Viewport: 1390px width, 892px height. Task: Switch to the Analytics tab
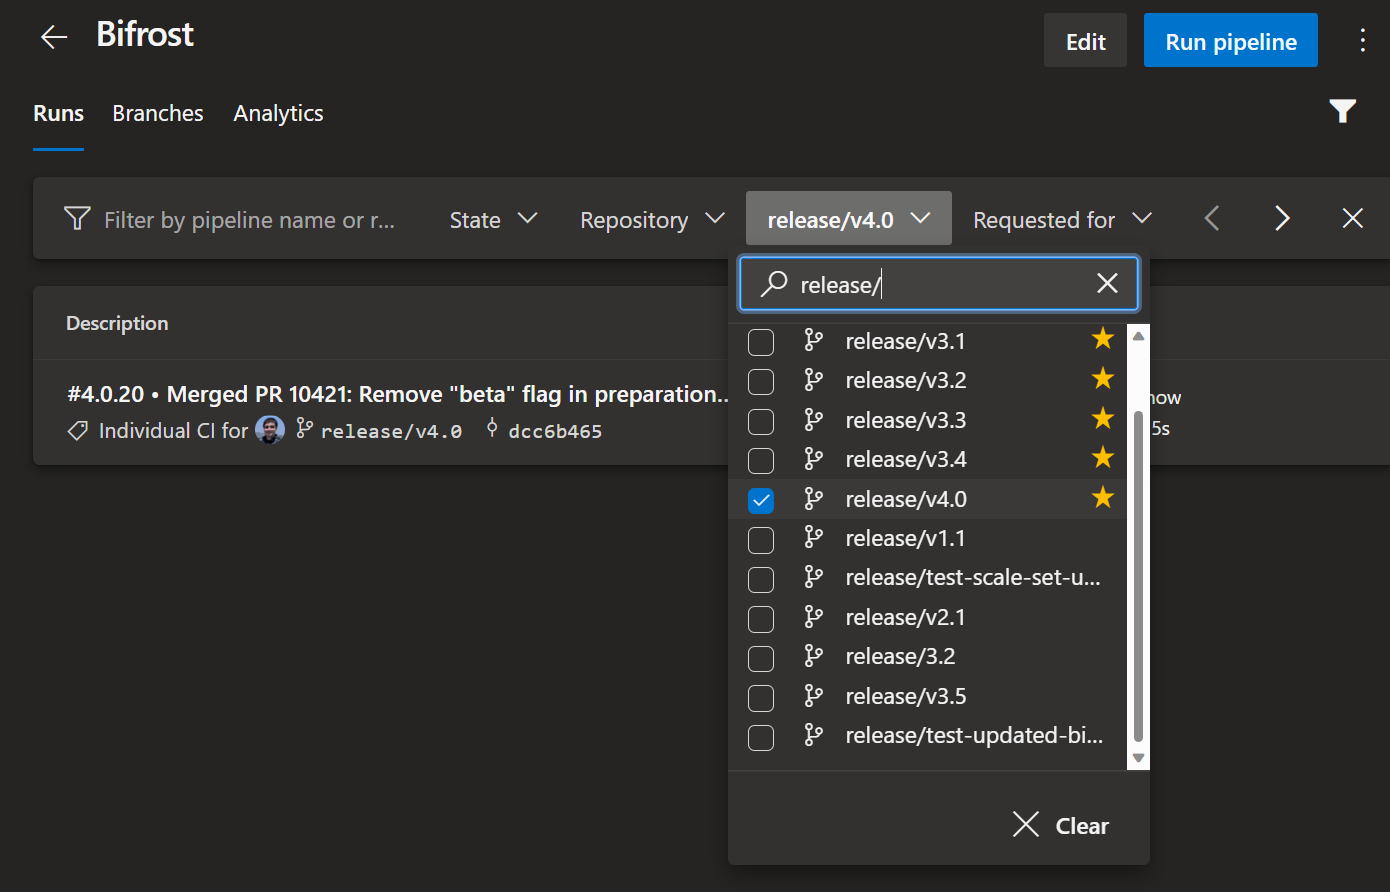(278, 113)
